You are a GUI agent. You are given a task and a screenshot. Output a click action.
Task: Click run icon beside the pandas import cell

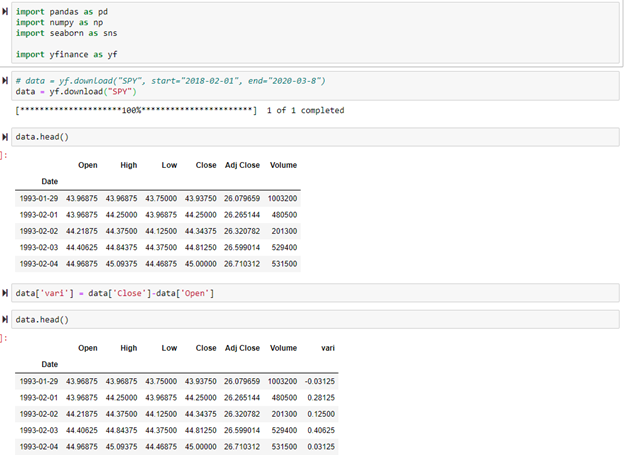(x=6, y=11)
